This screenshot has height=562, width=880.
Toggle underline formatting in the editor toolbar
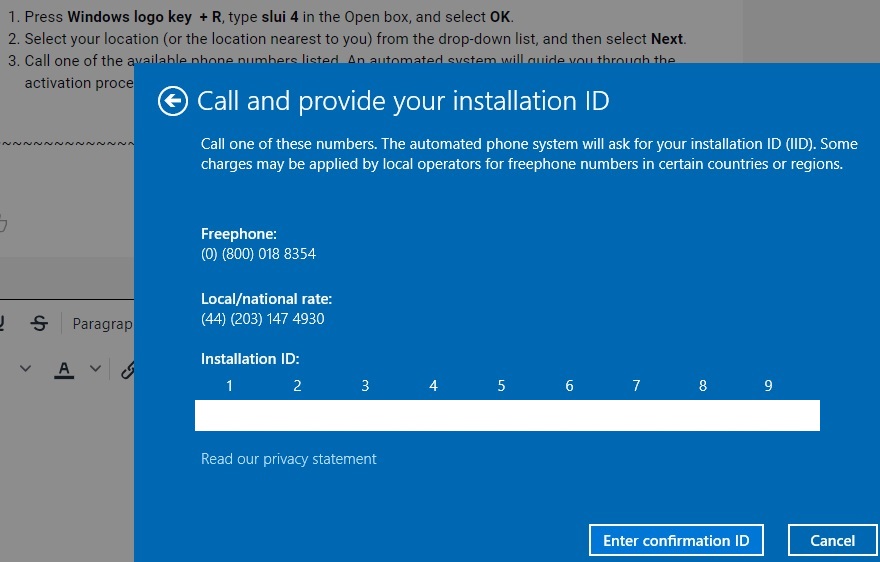(x=2, y=323)
